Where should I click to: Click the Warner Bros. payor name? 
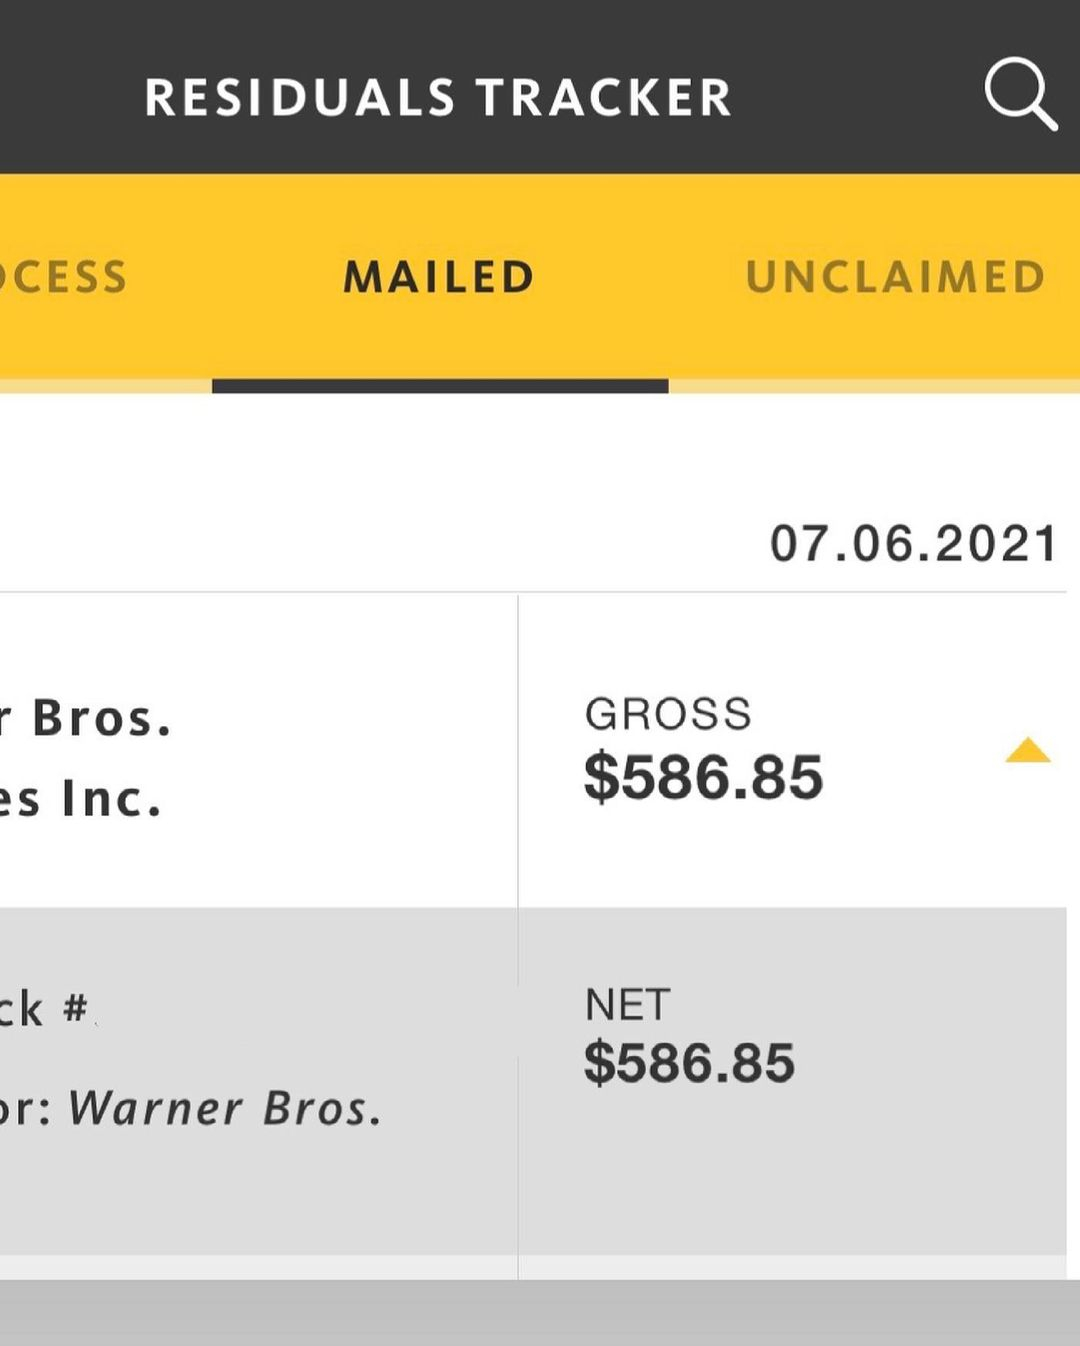click(225, 1108)
